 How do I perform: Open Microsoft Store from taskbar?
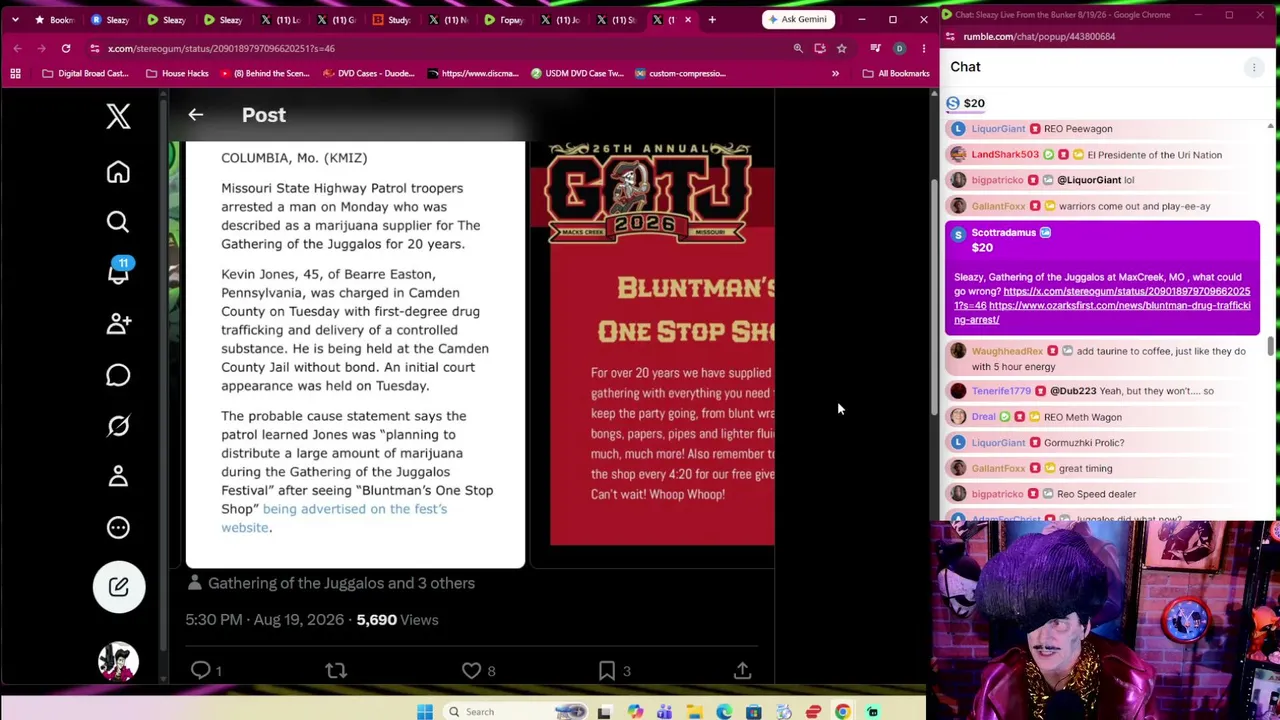point(753,712)
